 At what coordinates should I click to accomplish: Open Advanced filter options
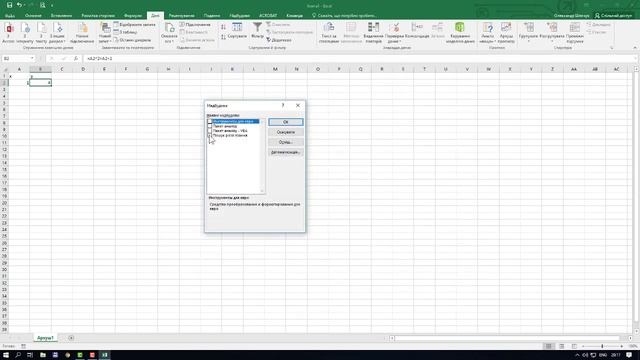coord(279,40)
